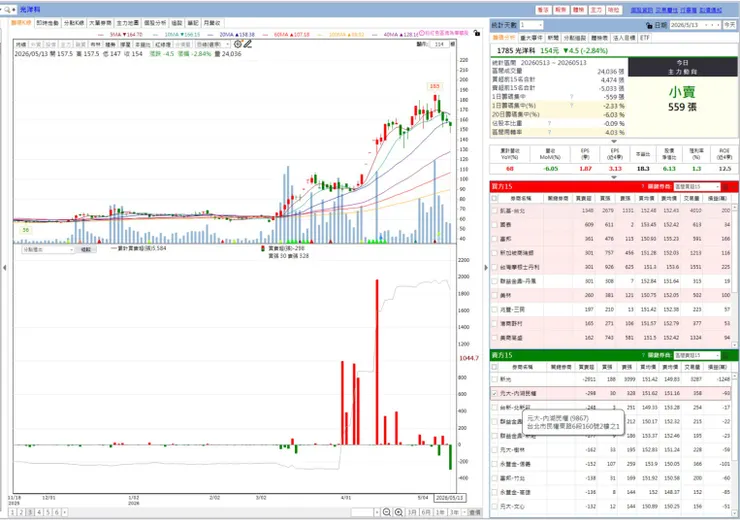
Task: Click the magnifier search icon in title bar
Action: pos(7,9)
